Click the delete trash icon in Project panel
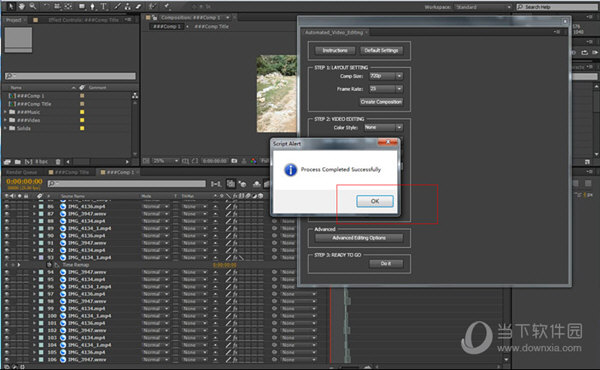This screenshot has width=600, height=370. (58, 162)
